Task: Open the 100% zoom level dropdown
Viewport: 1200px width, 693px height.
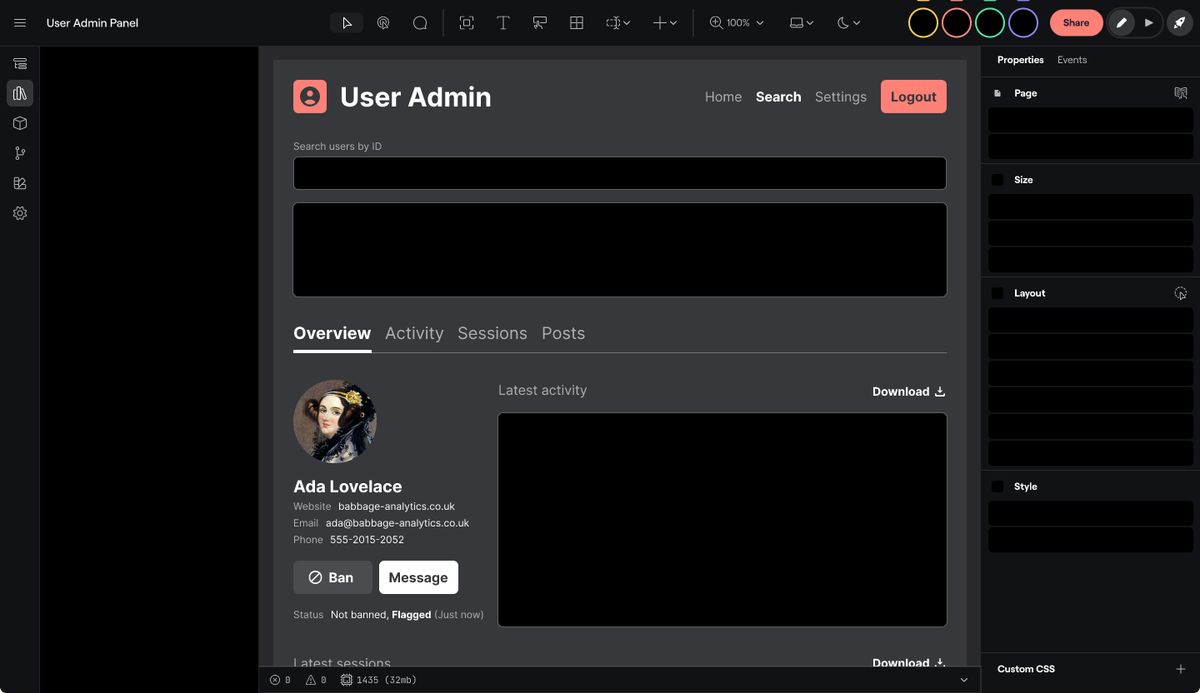Action: [x=736, y=22]
